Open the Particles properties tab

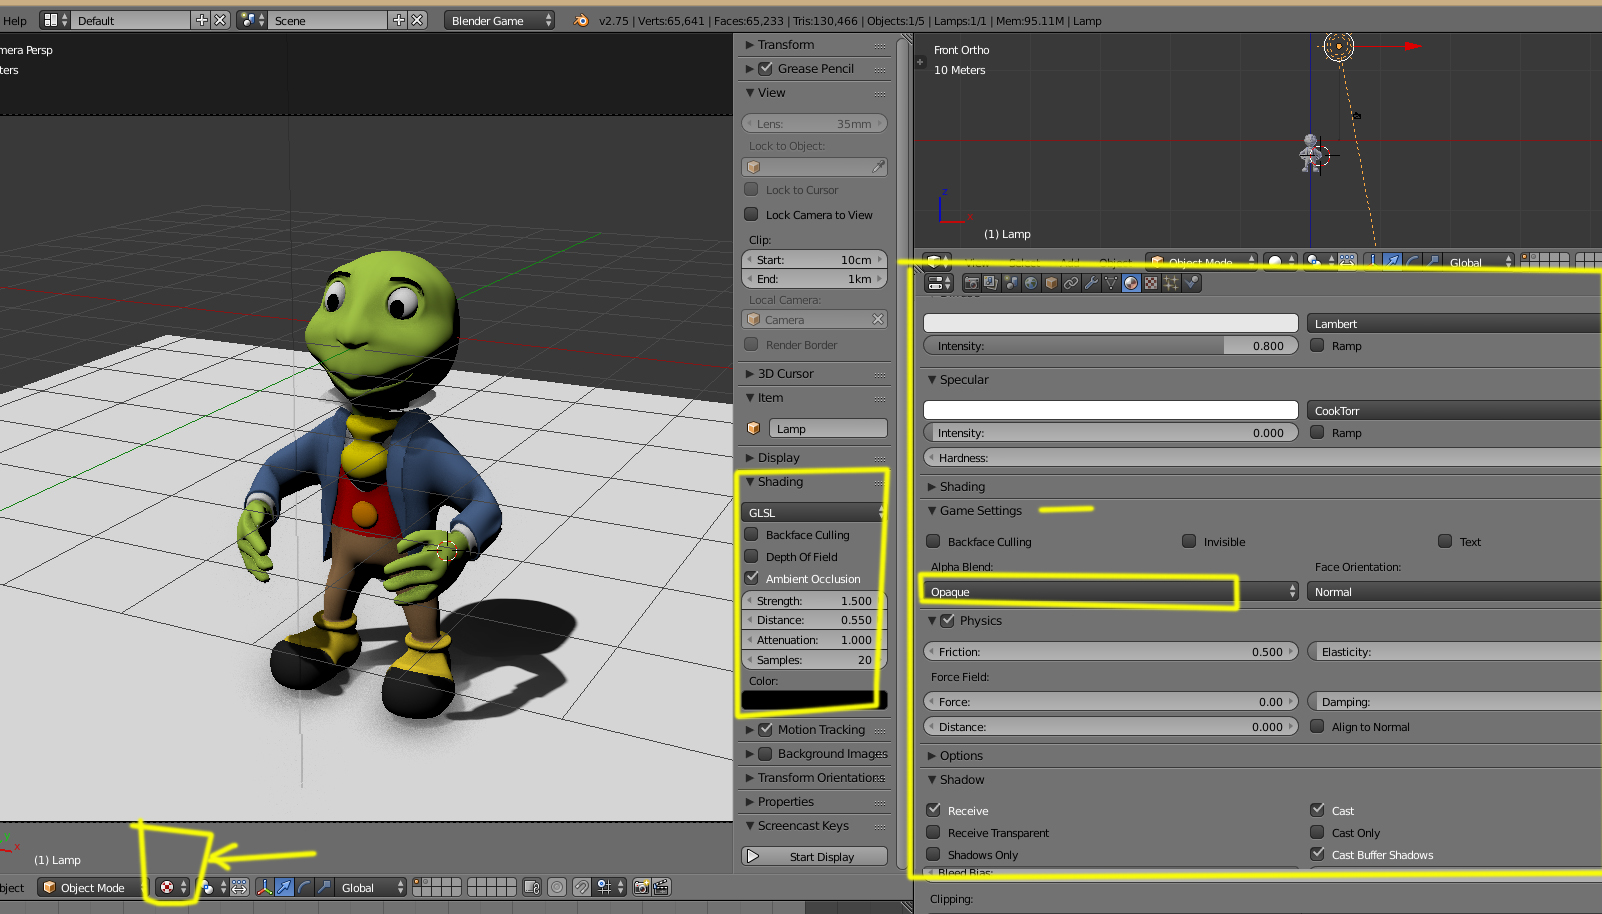coord(1171,283)
